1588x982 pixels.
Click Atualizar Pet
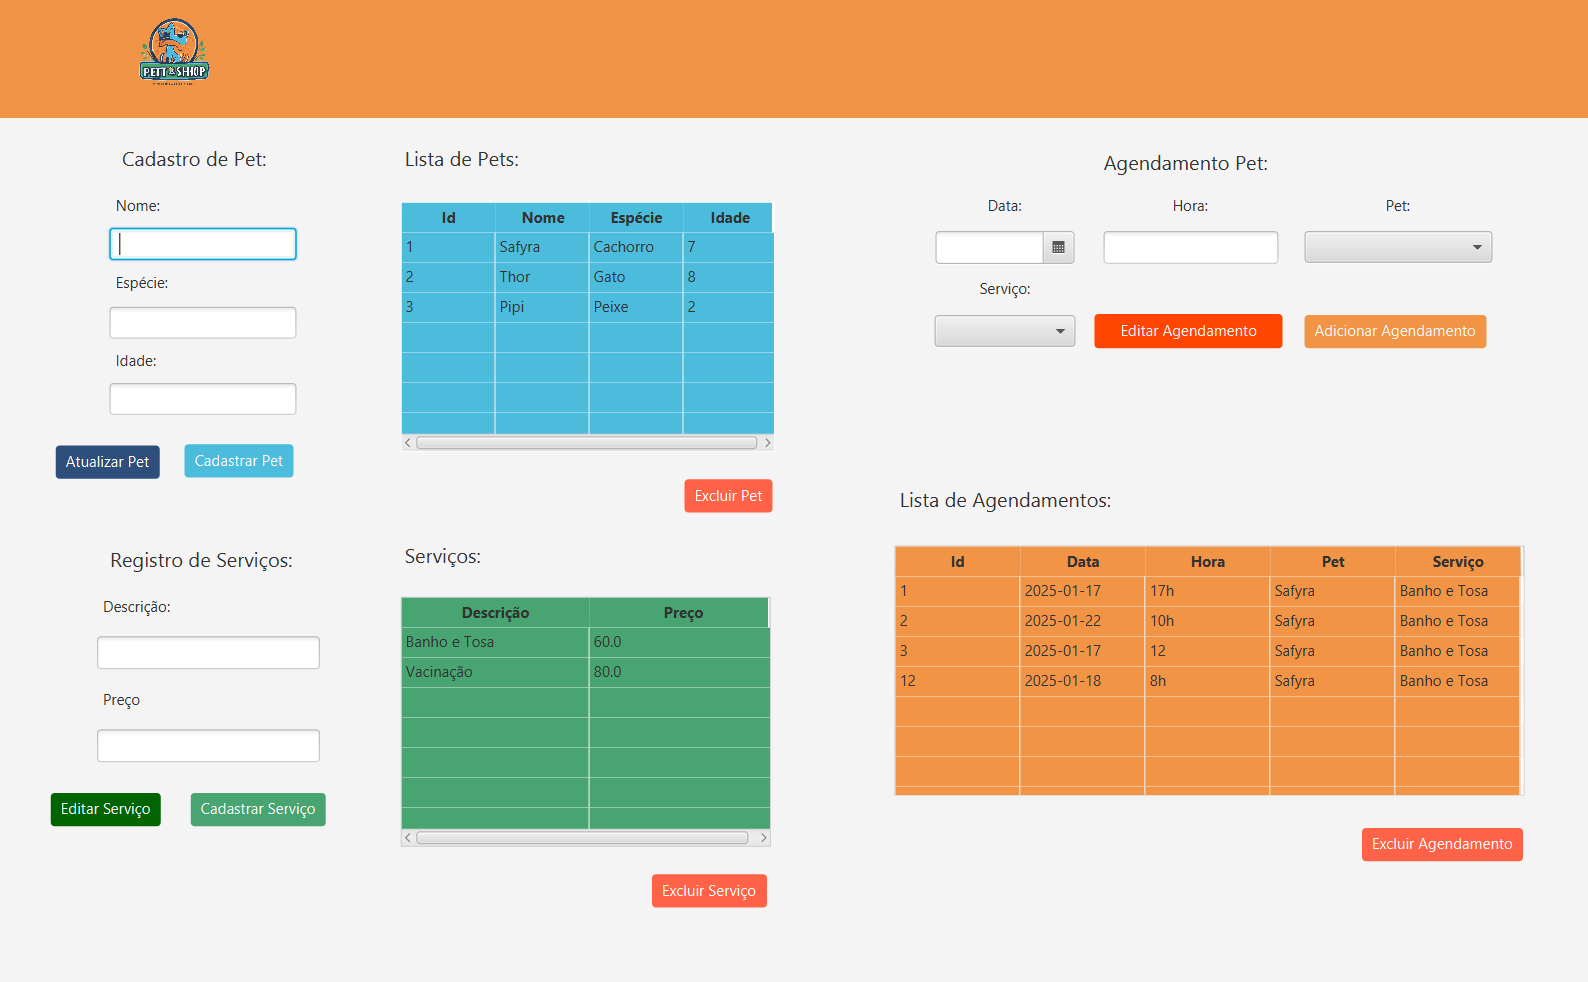(x=107, y=462)
